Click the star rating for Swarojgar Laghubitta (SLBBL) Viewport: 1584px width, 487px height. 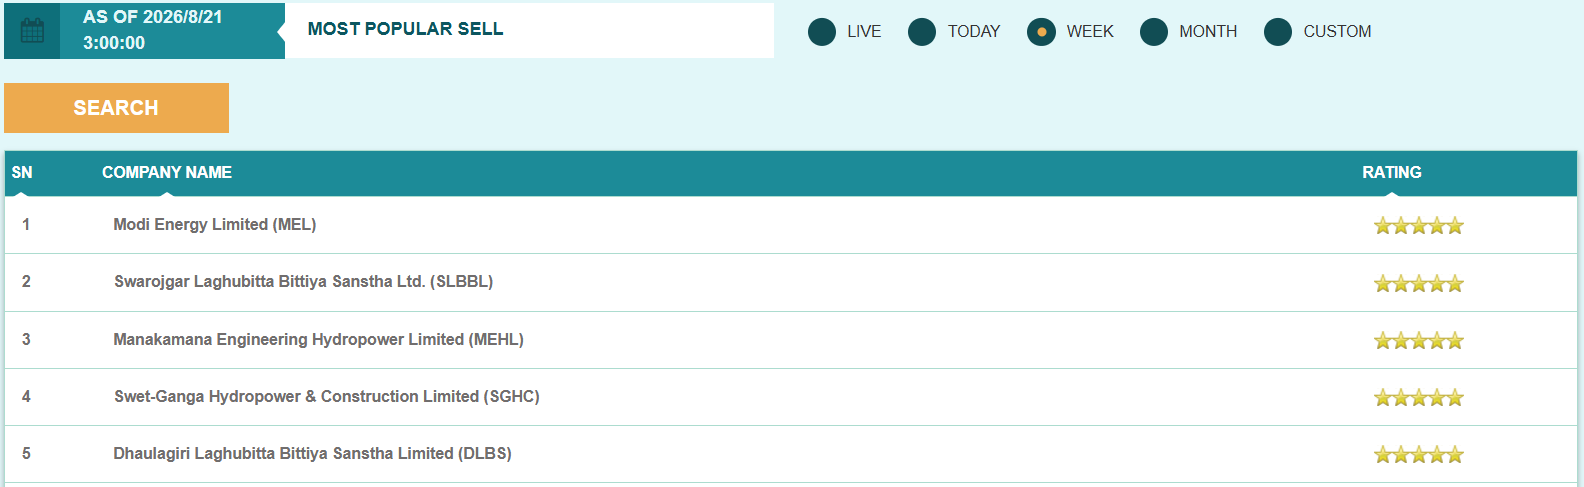1418,283
